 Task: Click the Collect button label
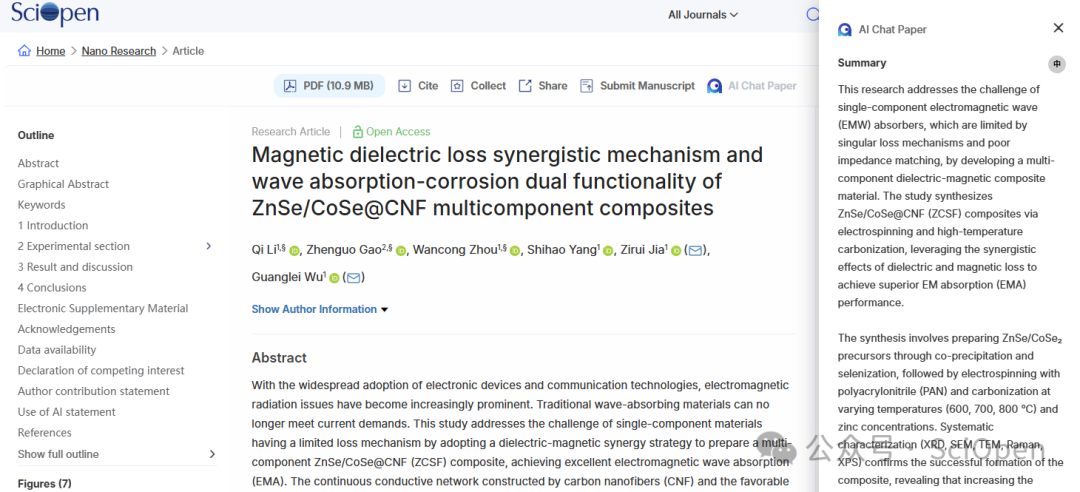pyautogui.click(x=488, y=85)
